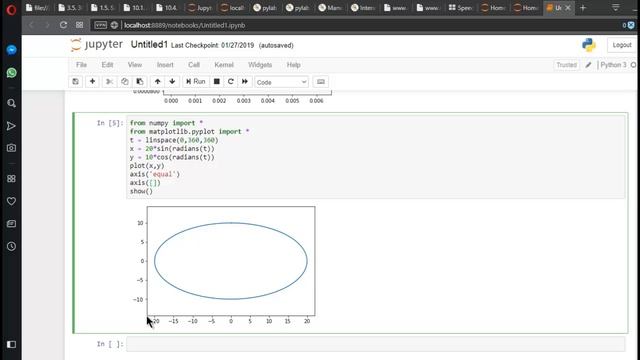
Task: Click Last Checkpoint 01/27/2019 text
Action: click(212, 45)
